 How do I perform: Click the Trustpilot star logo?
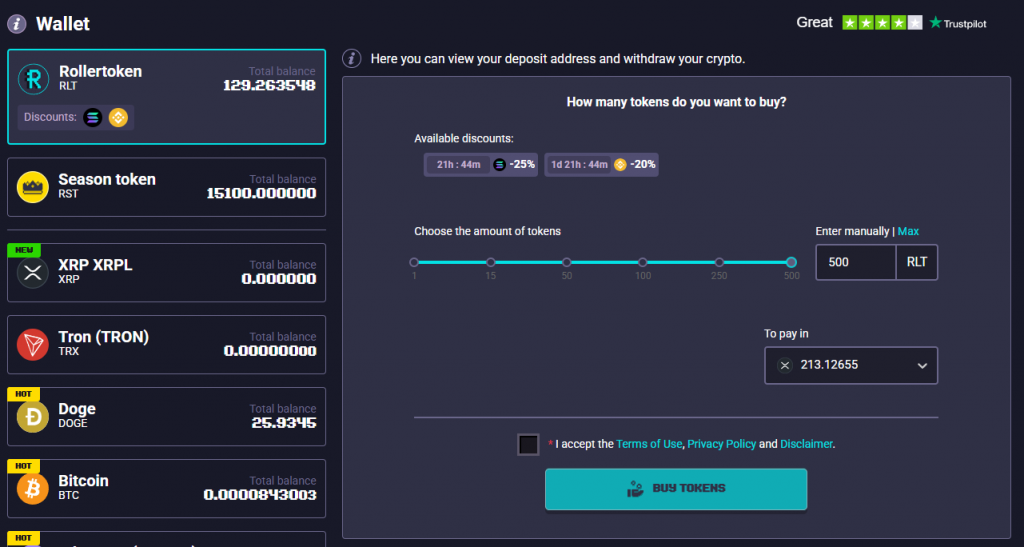(x=935, y=23)
